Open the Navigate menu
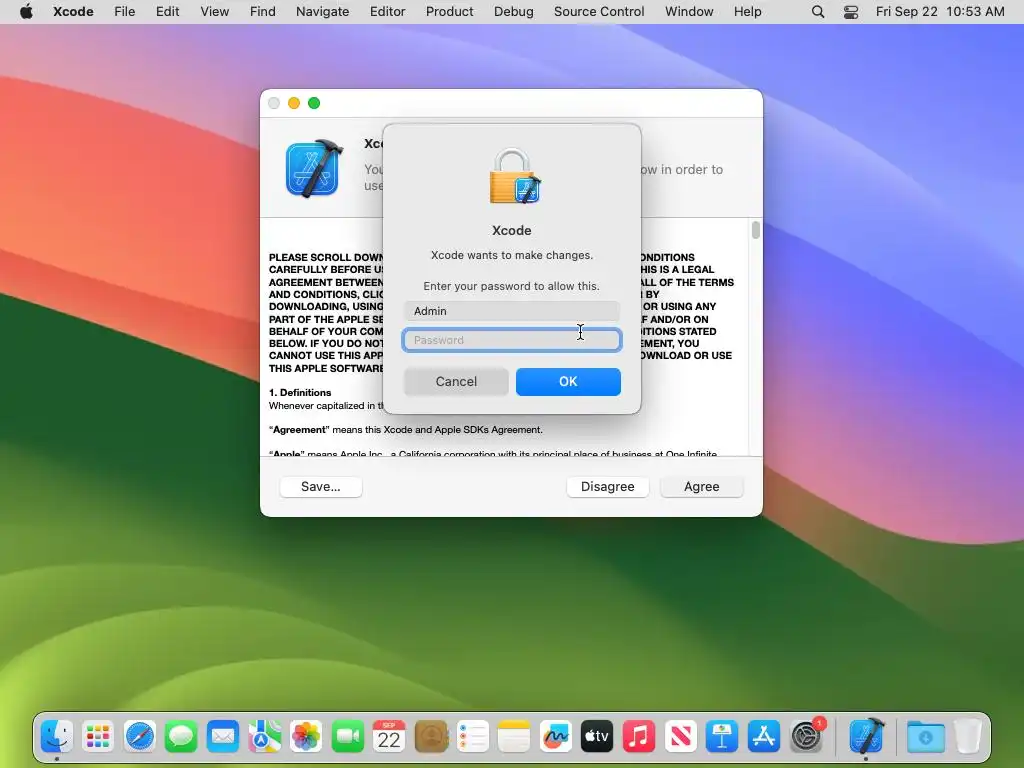 click(x=323, y=12)
